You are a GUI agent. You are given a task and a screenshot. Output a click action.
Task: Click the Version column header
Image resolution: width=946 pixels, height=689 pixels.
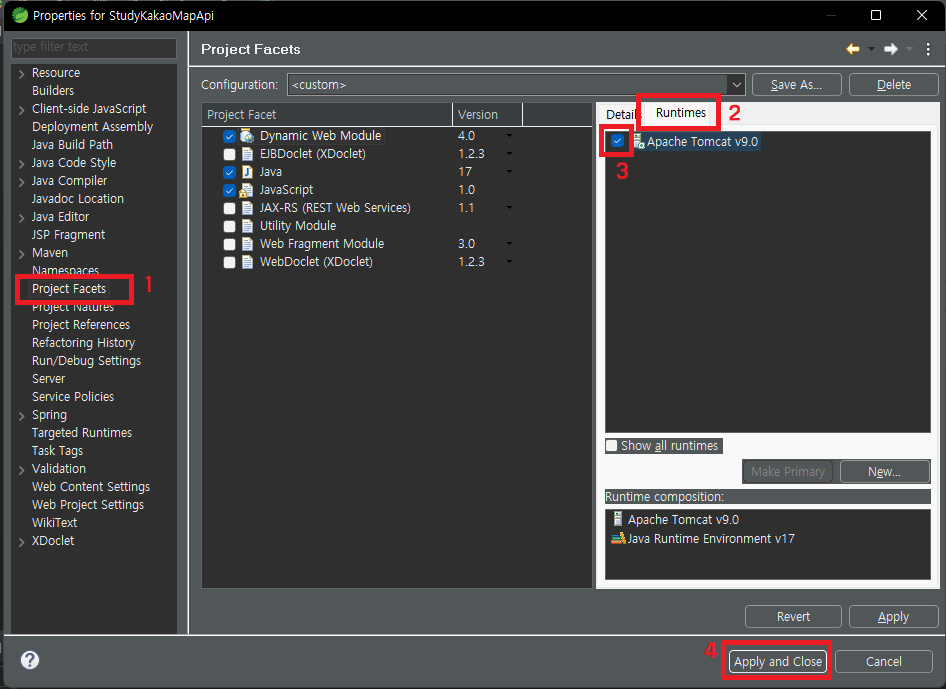(487, 115)
